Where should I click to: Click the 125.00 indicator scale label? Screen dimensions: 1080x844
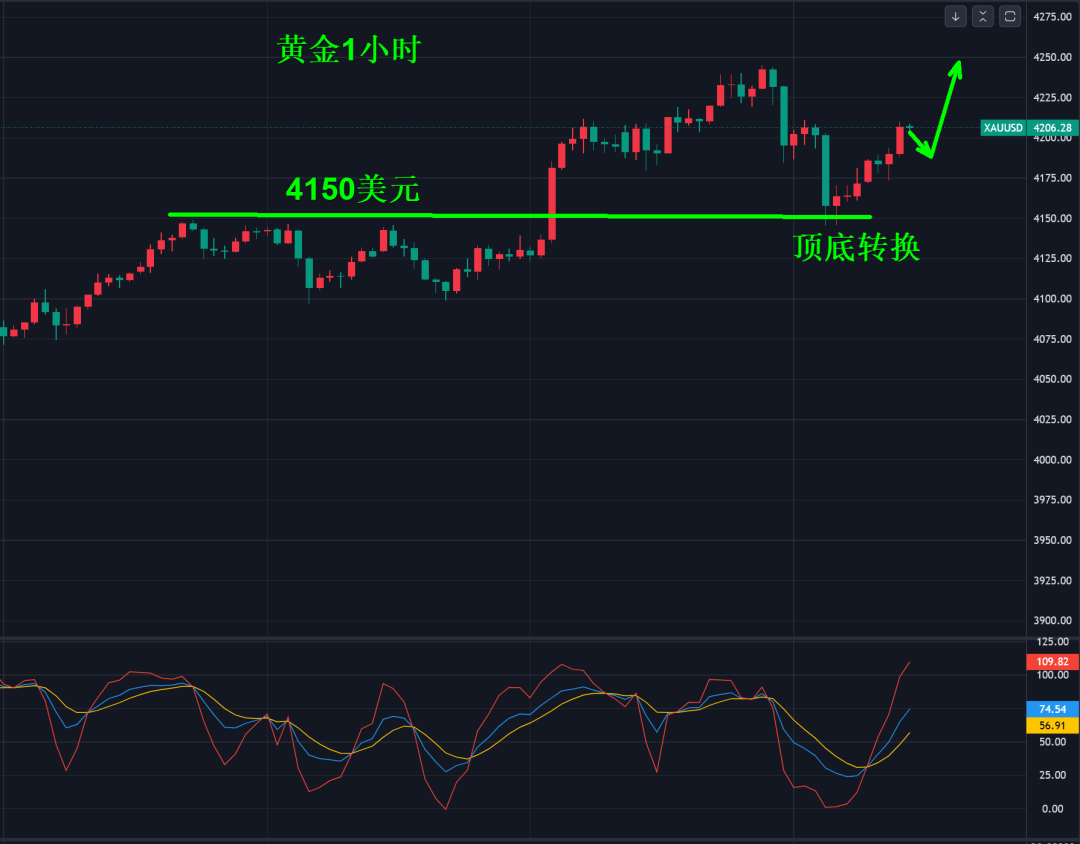click(1052, 642)
